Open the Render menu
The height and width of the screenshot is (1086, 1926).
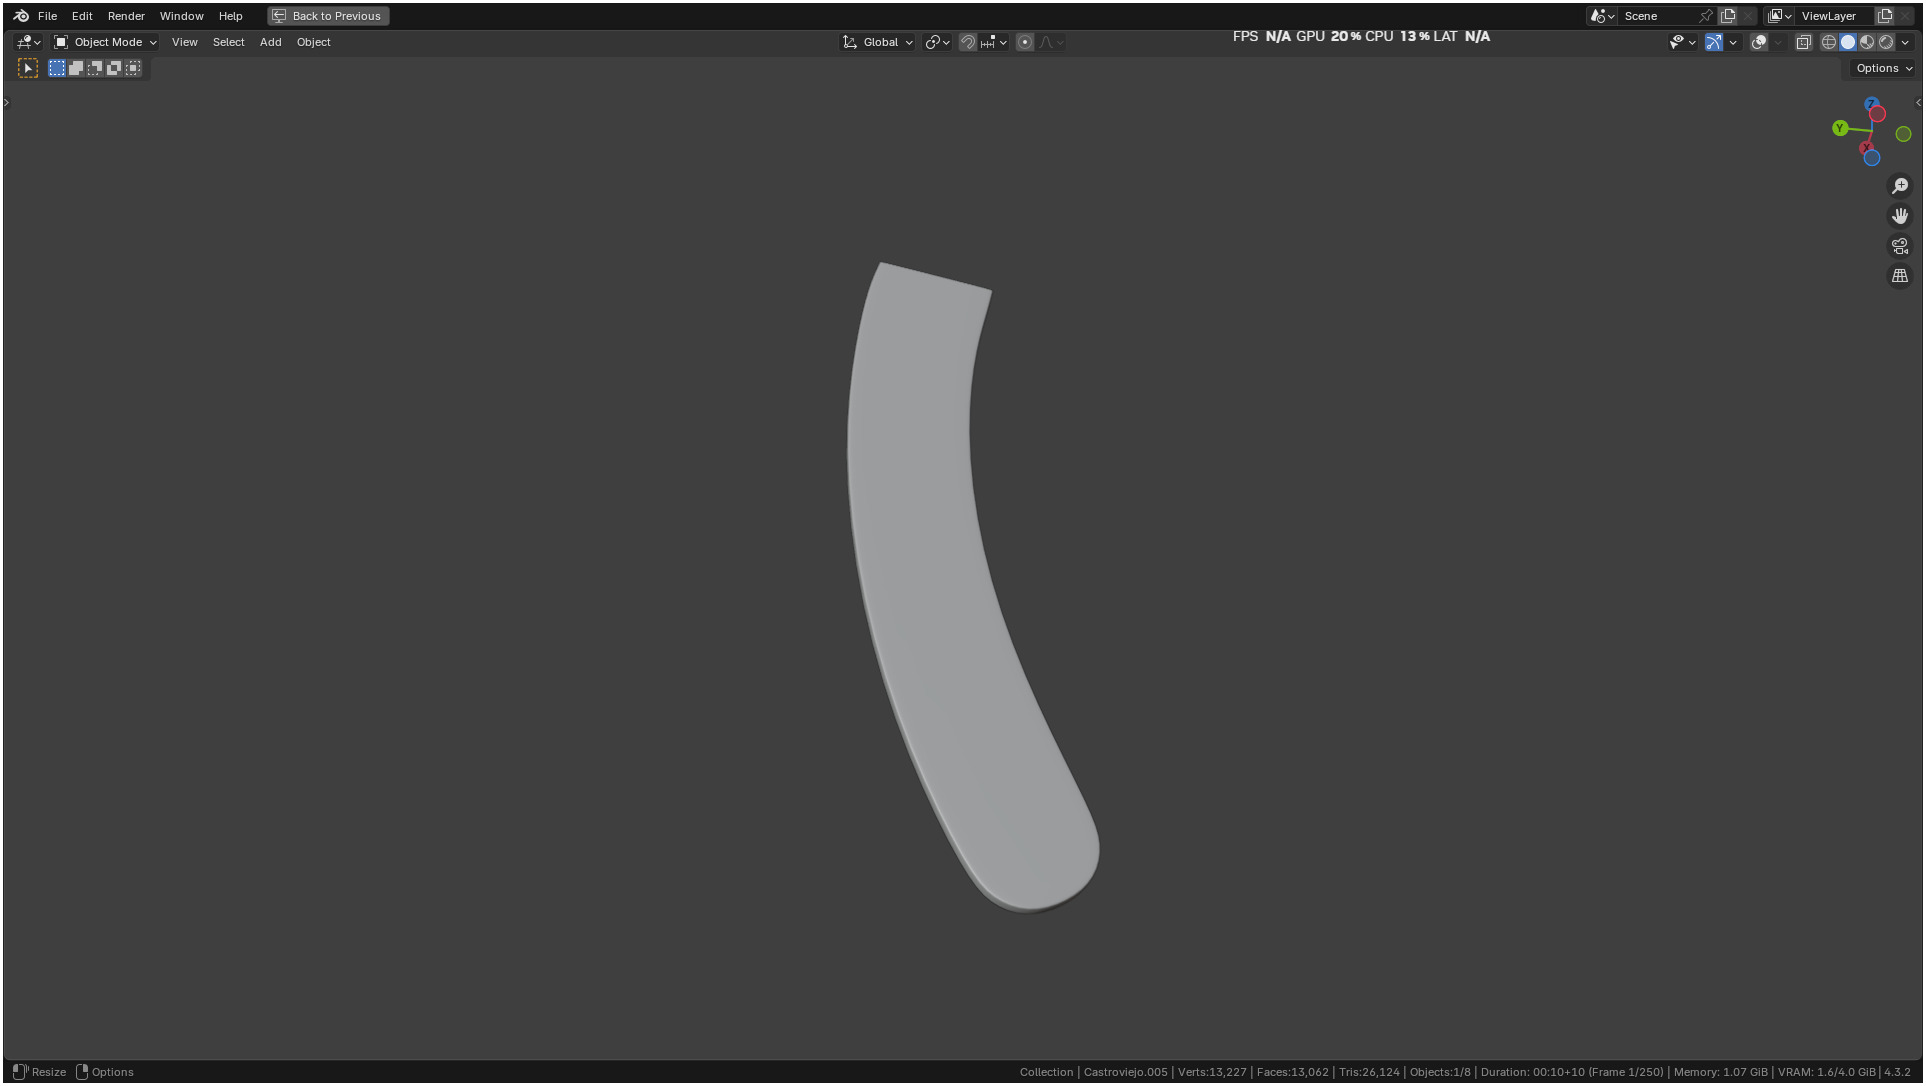point(126,16)
